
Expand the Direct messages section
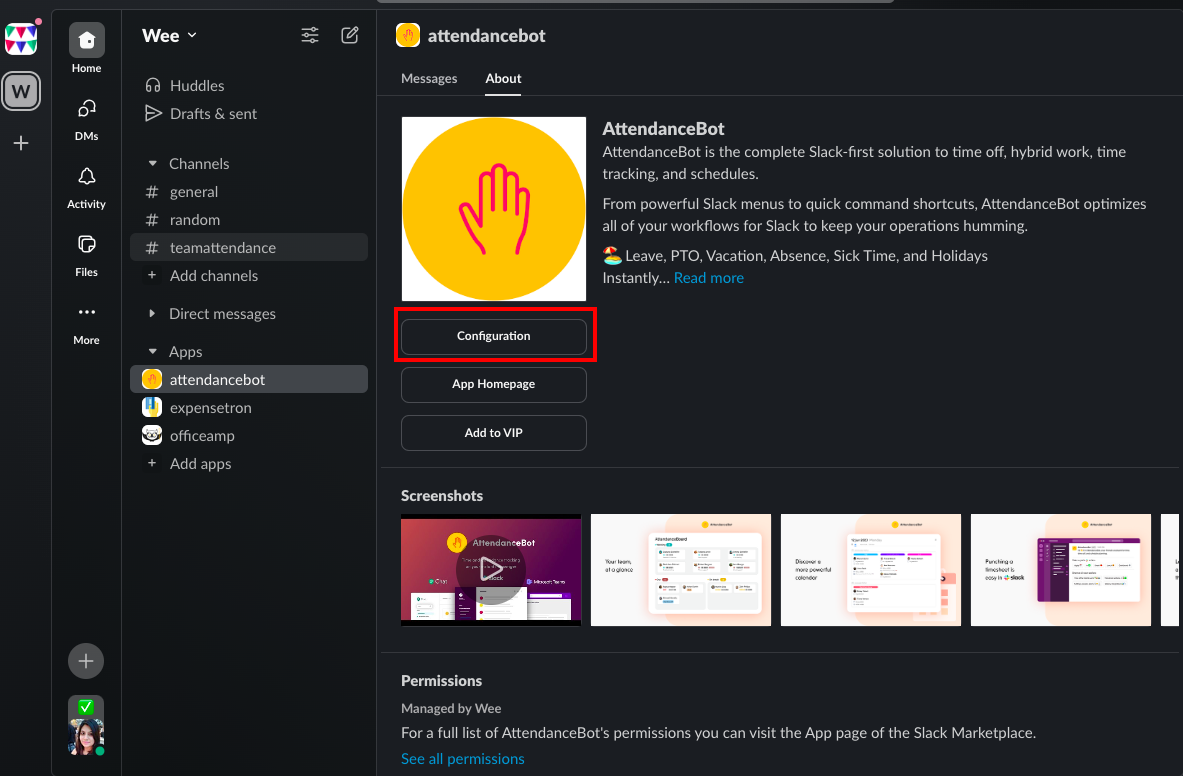click(x=152, y=314)
